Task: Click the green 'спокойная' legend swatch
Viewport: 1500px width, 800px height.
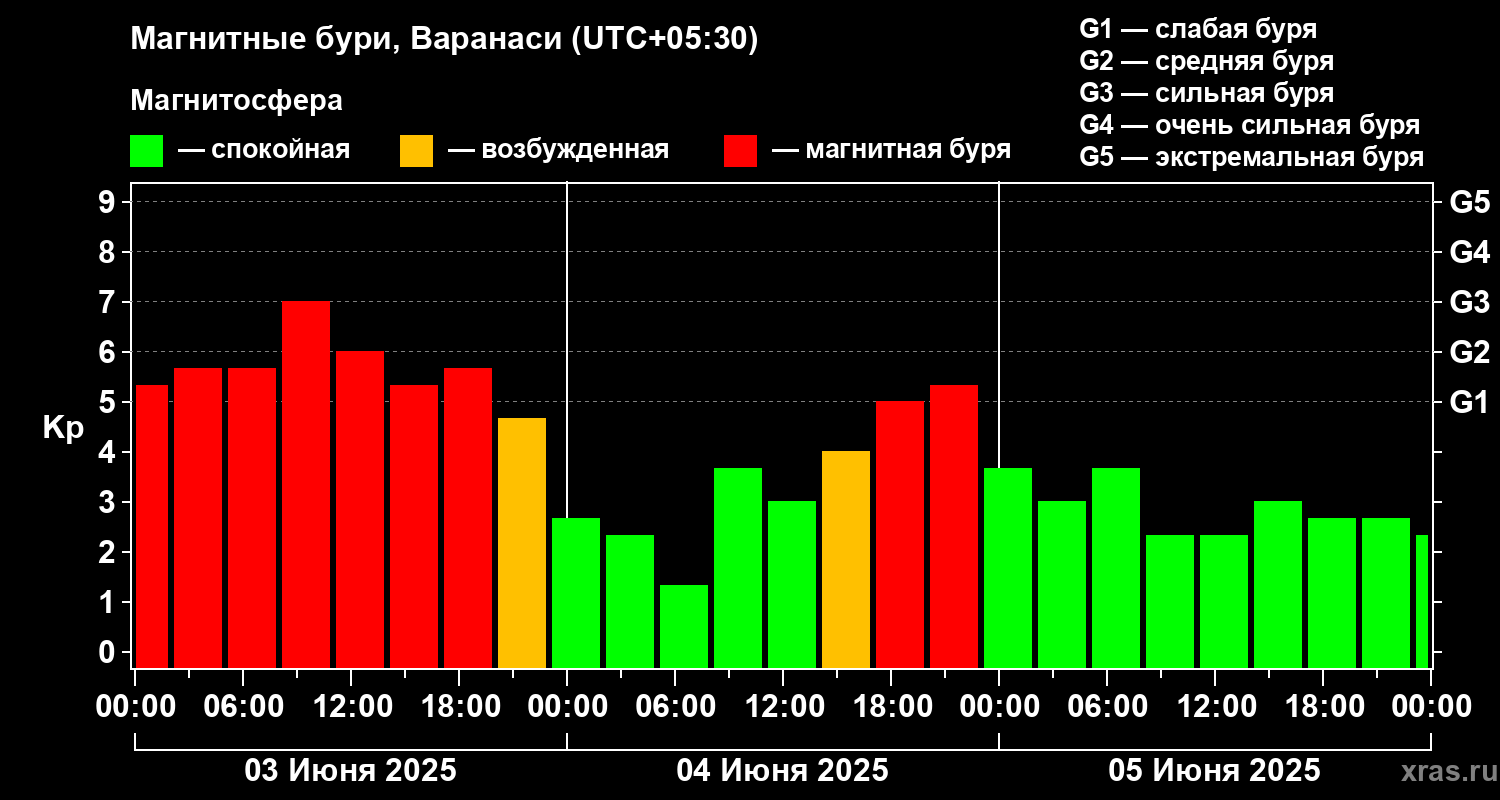Action: point(147,151)
